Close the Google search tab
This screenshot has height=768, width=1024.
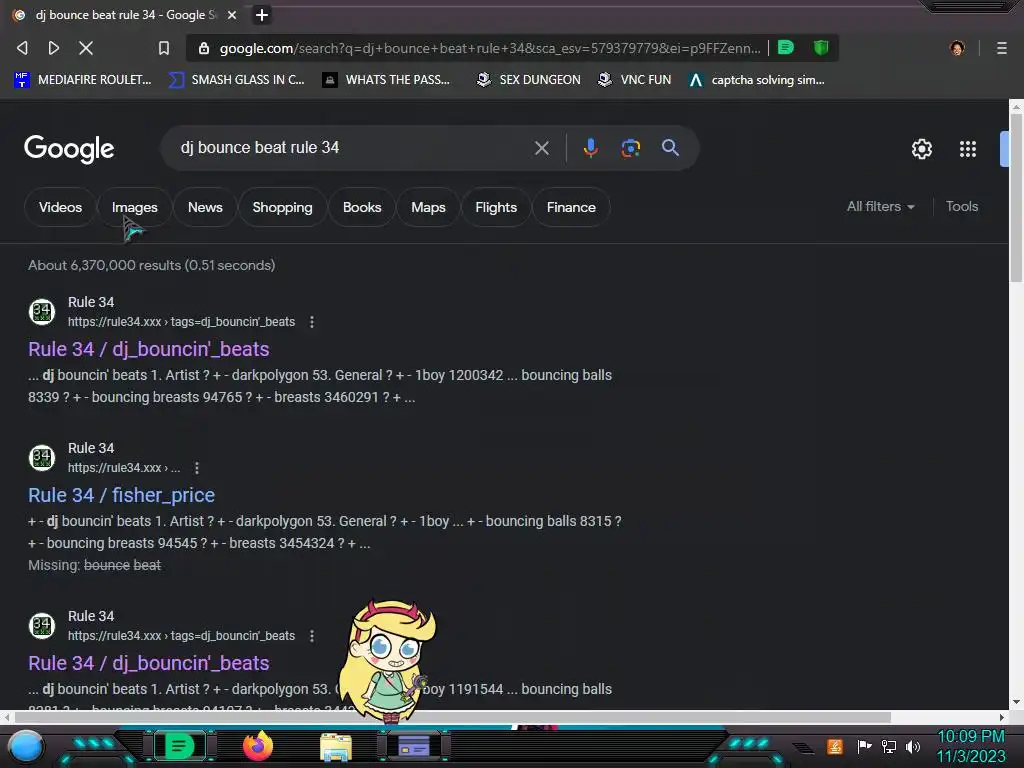[x=232, y=15]
